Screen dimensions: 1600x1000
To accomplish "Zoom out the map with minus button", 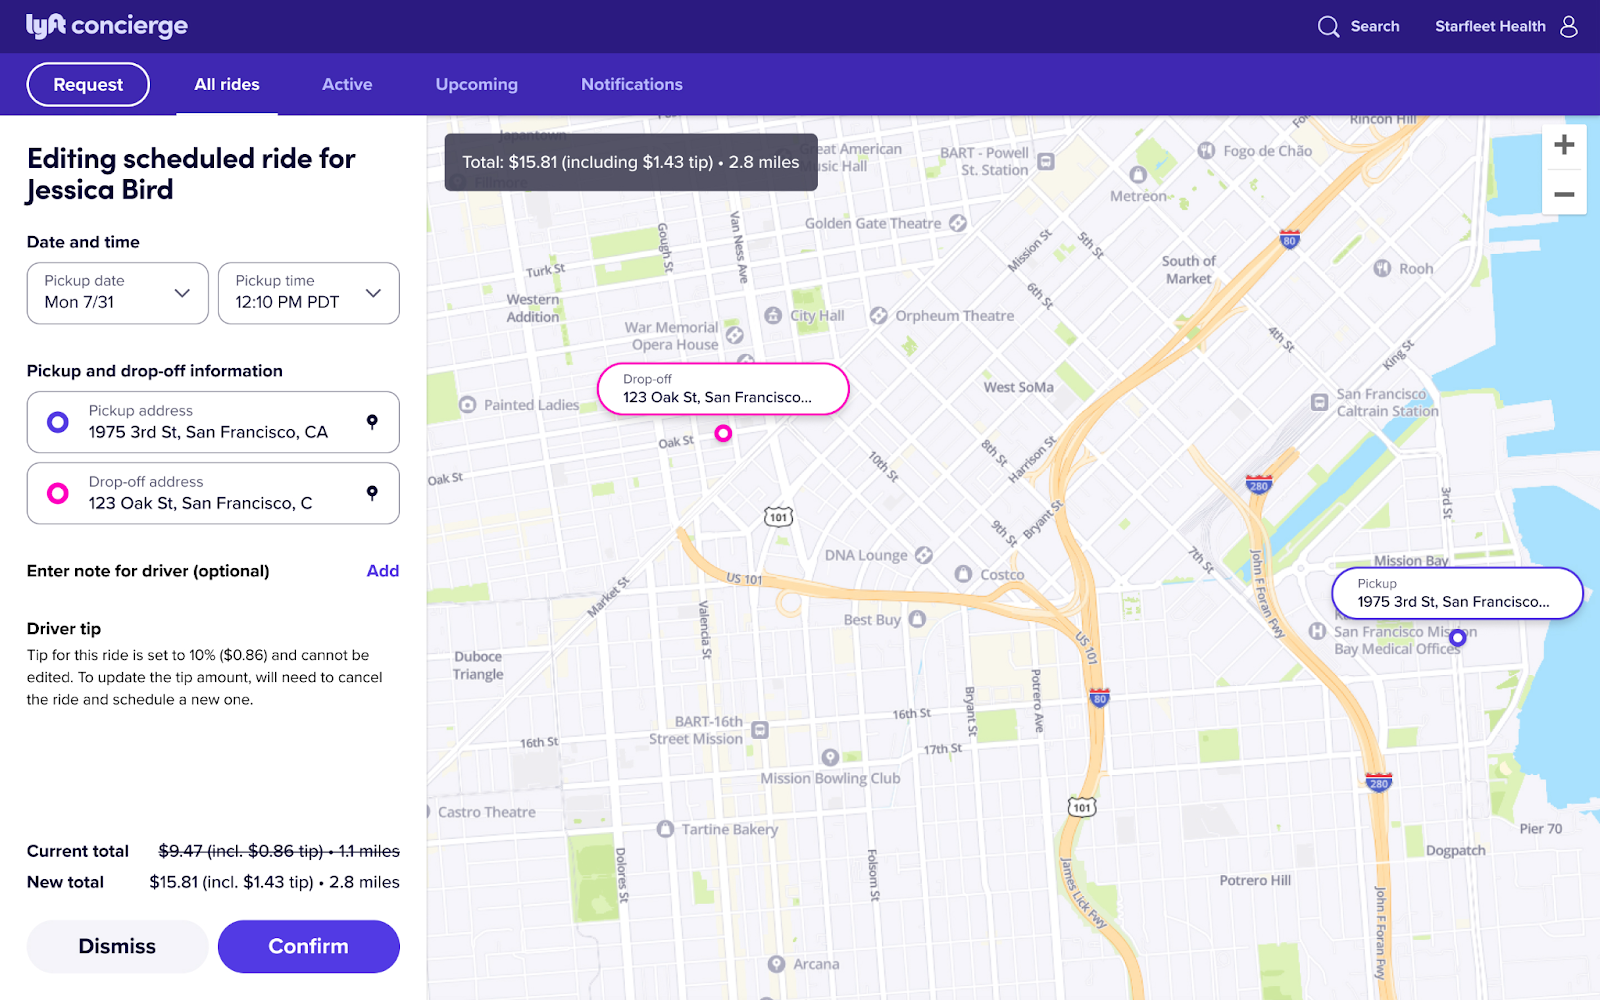I will click(1564, 194).
